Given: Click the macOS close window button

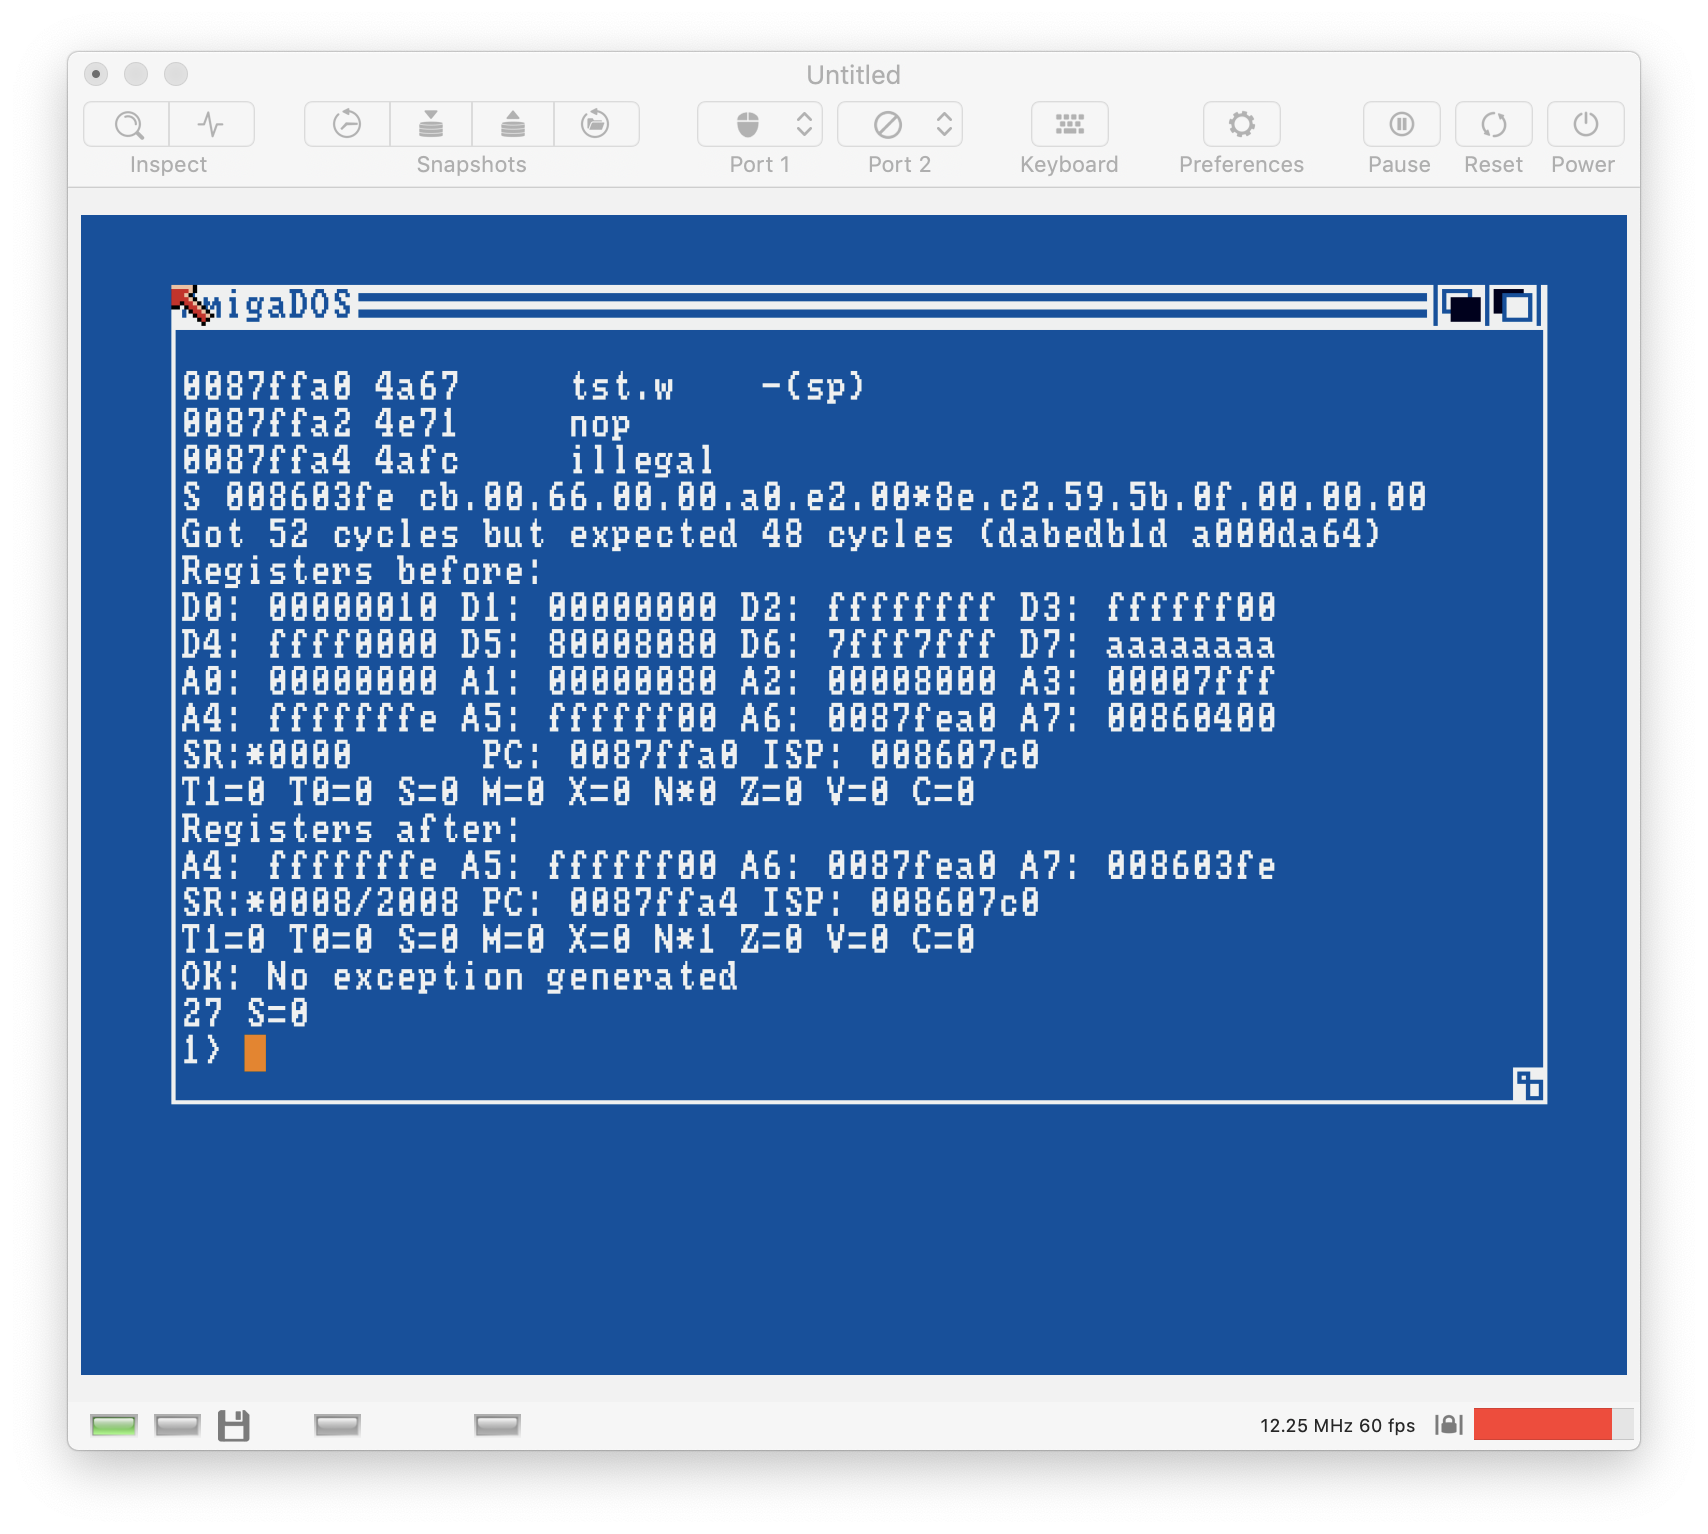Looking at the screenshot, I should tap(96, 74).
